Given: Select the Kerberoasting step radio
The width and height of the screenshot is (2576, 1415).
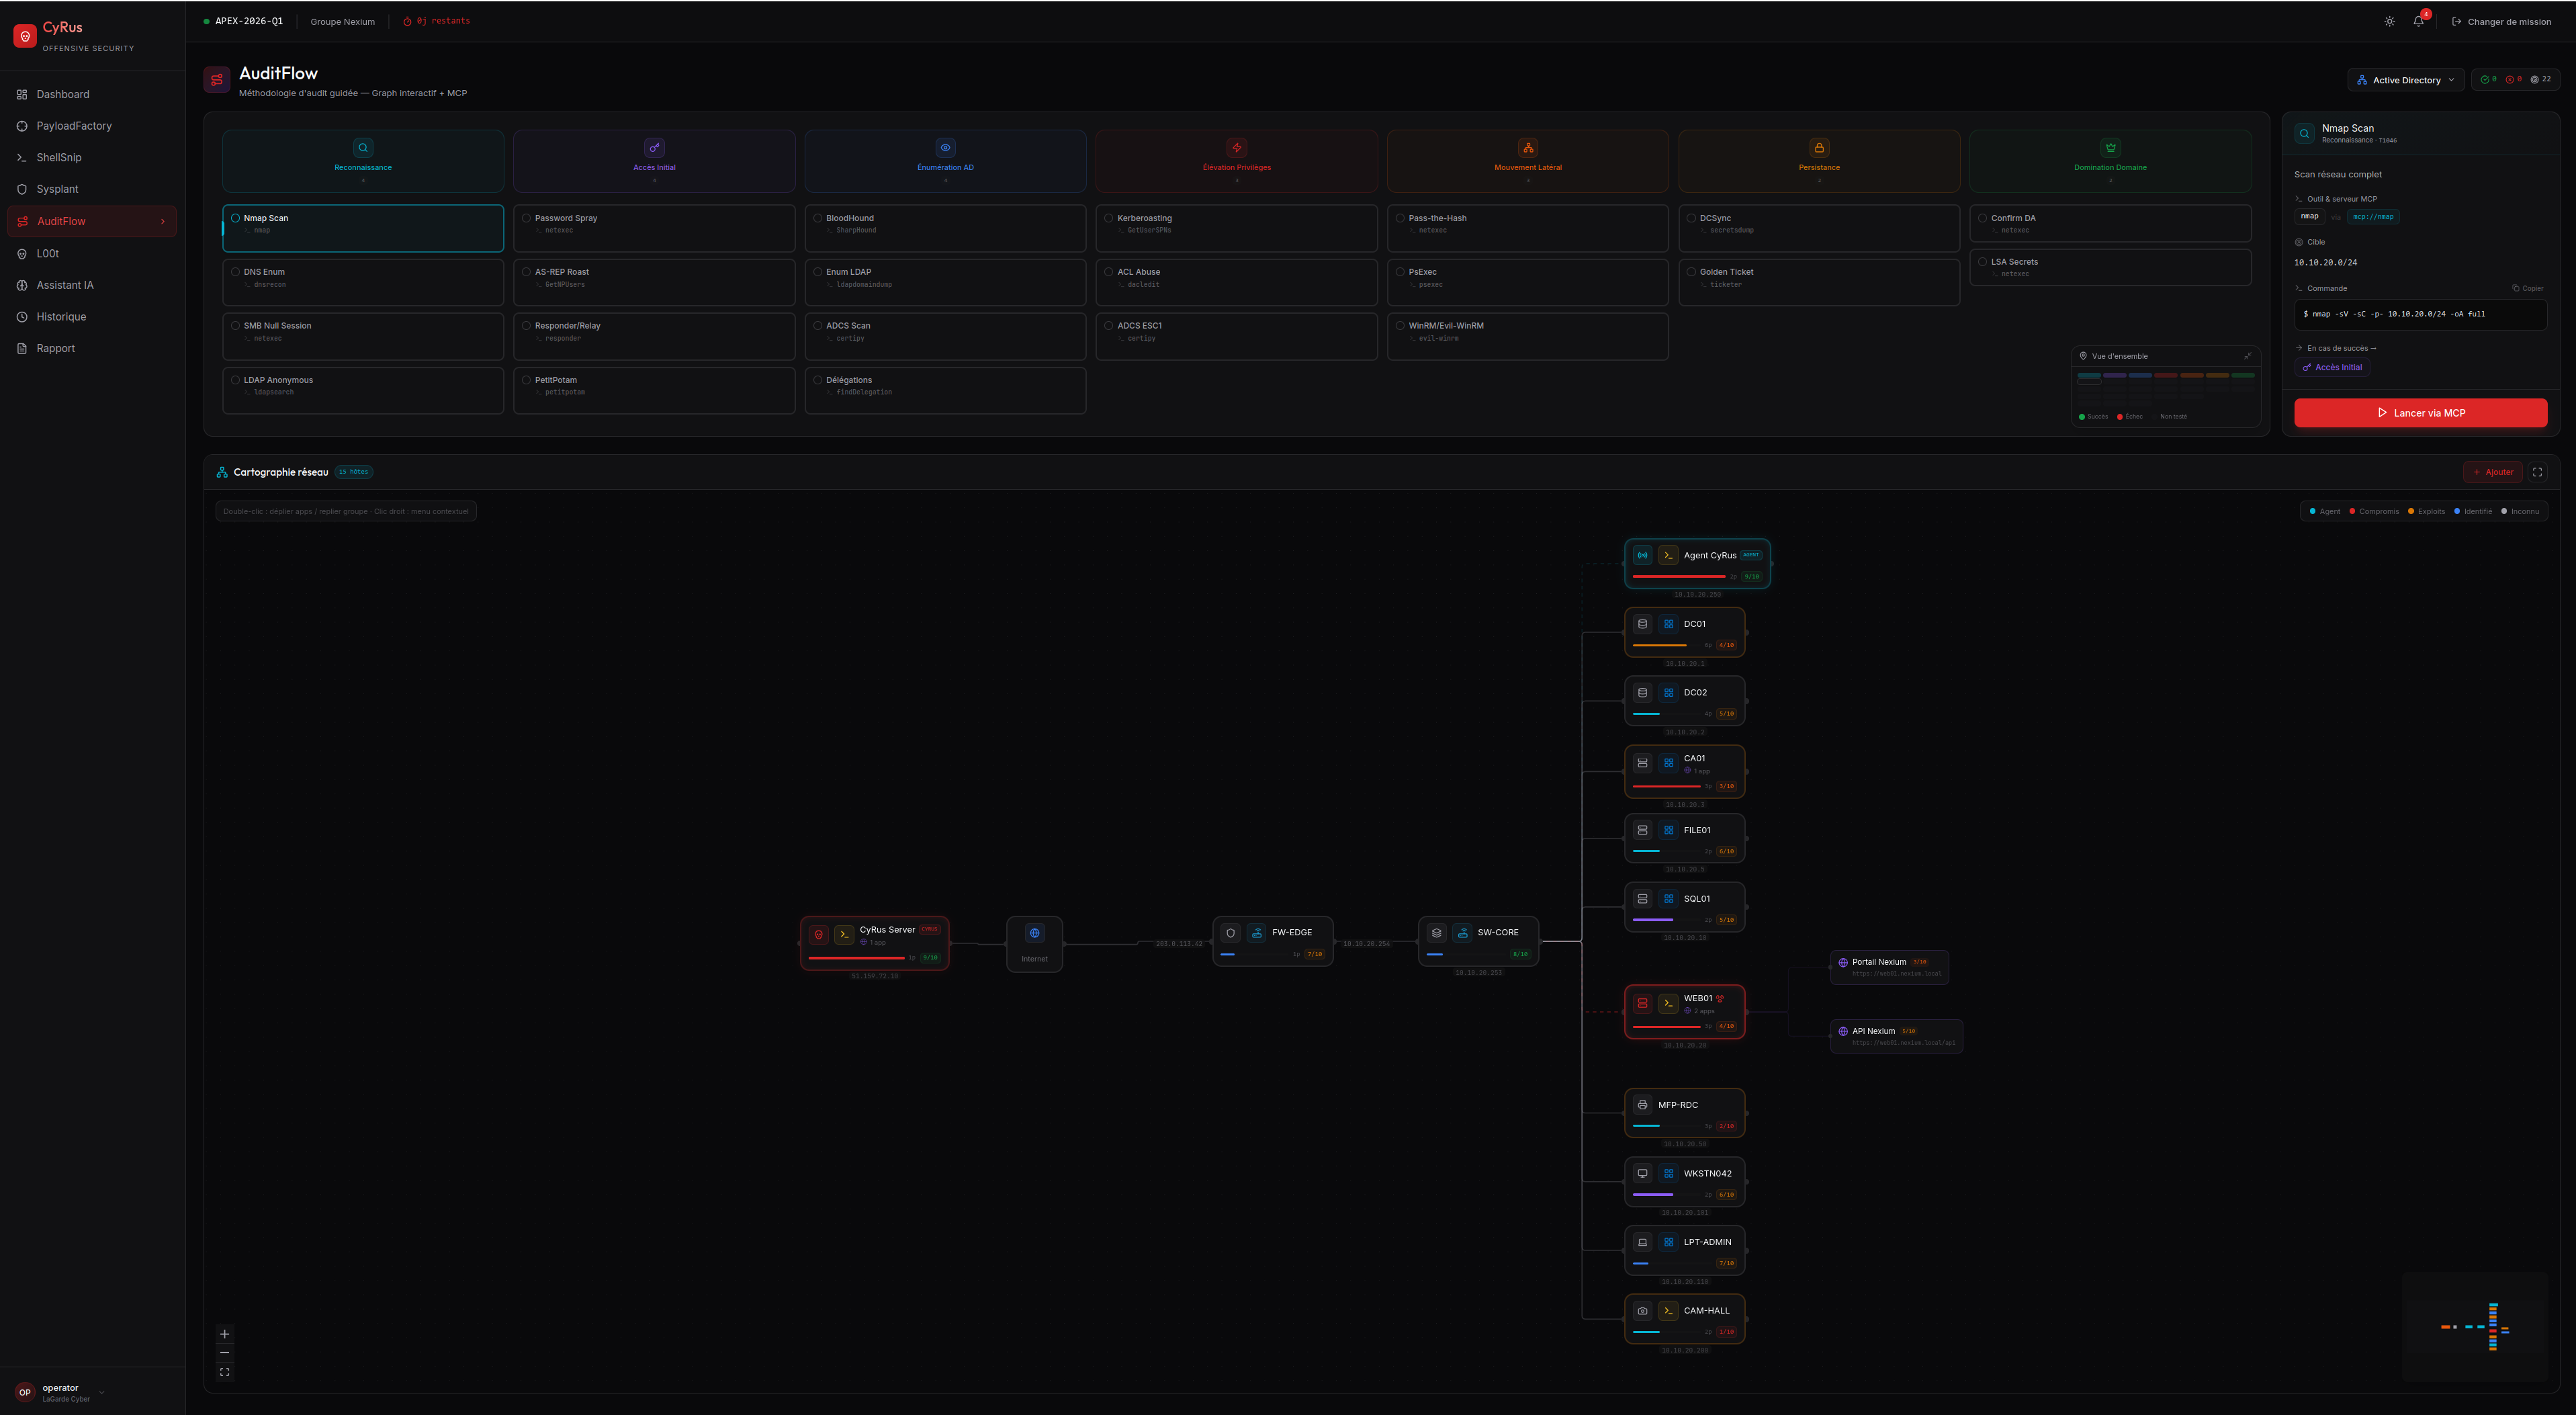Looking at the screenshot, I should pos(1108,218).
